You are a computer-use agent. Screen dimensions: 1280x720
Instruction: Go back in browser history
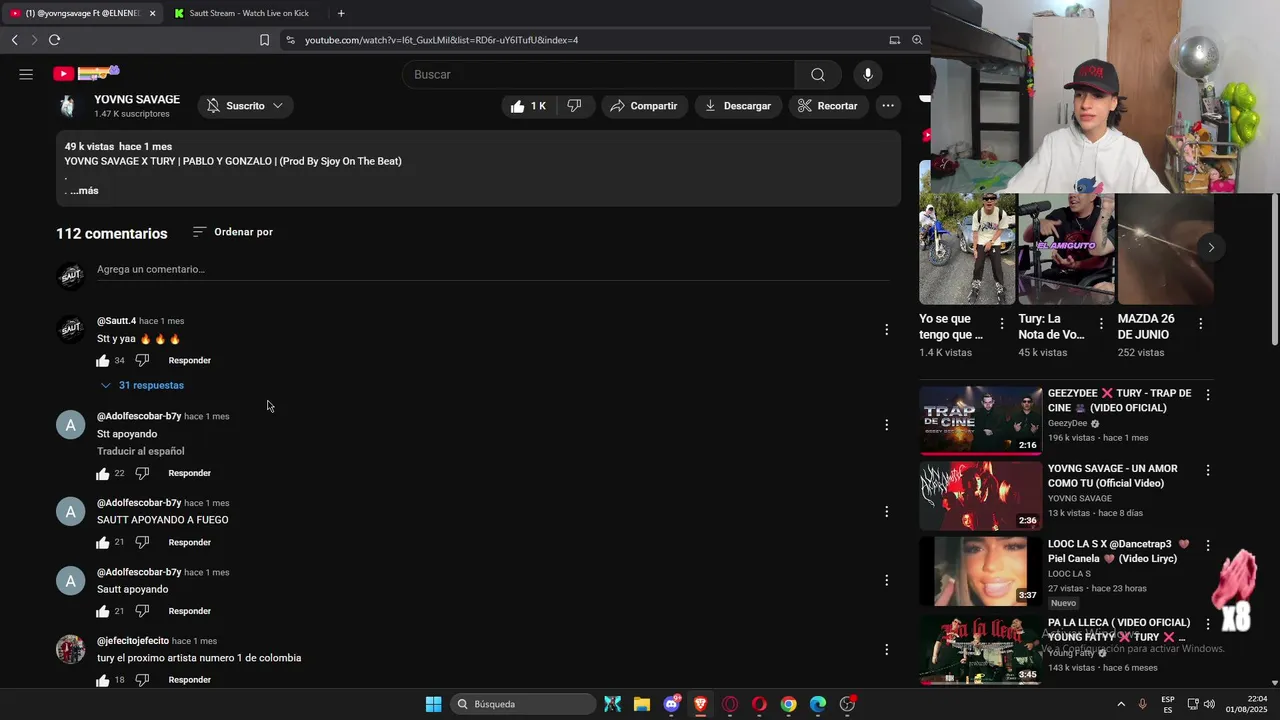tap(14, 40)
